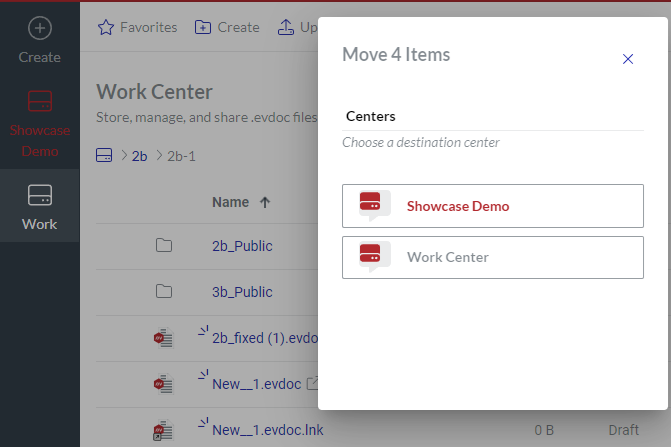Click folder icon for 3b_Public

pyautogui.click(x=164, y=291)
